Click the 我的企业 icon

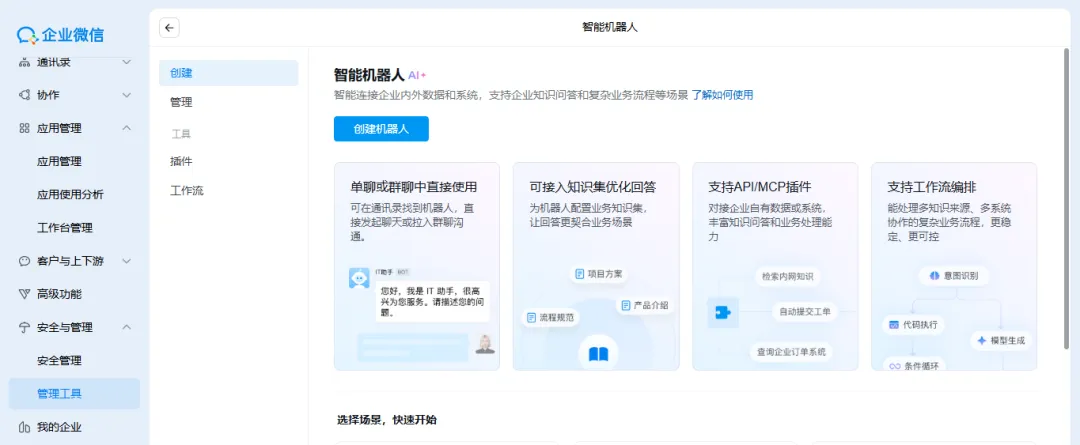(x=24, y=427)
